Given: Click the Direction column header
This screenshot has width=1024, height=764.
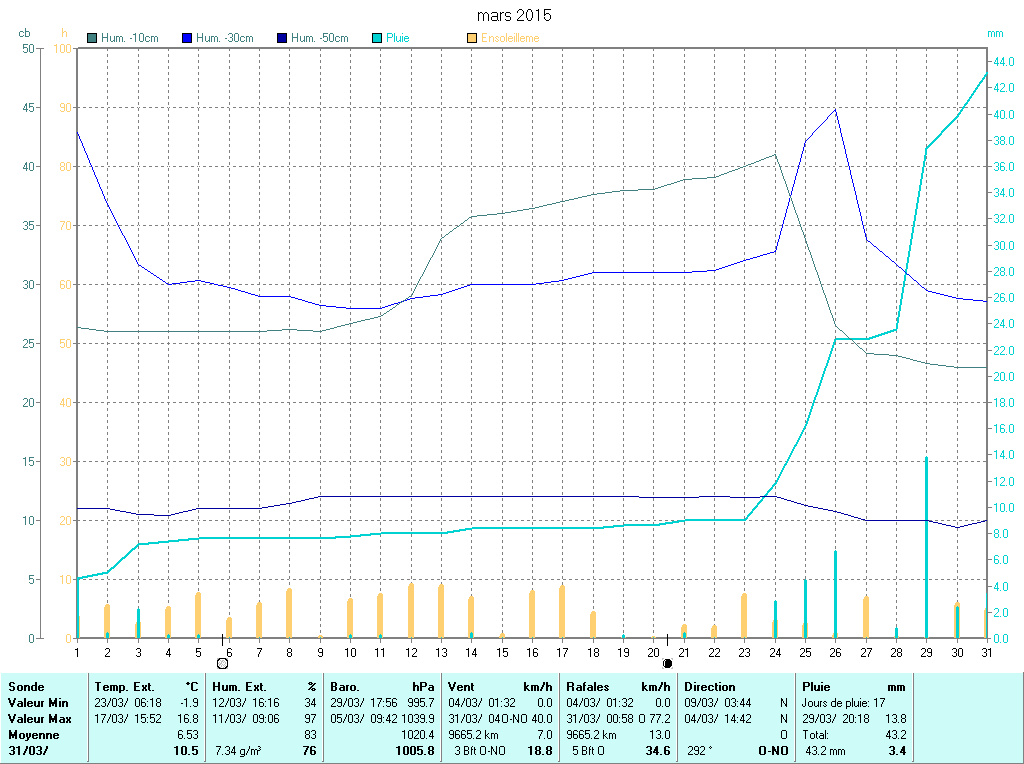Looking at the screenshot, I should pyautogui.click(x=709, y=687).
